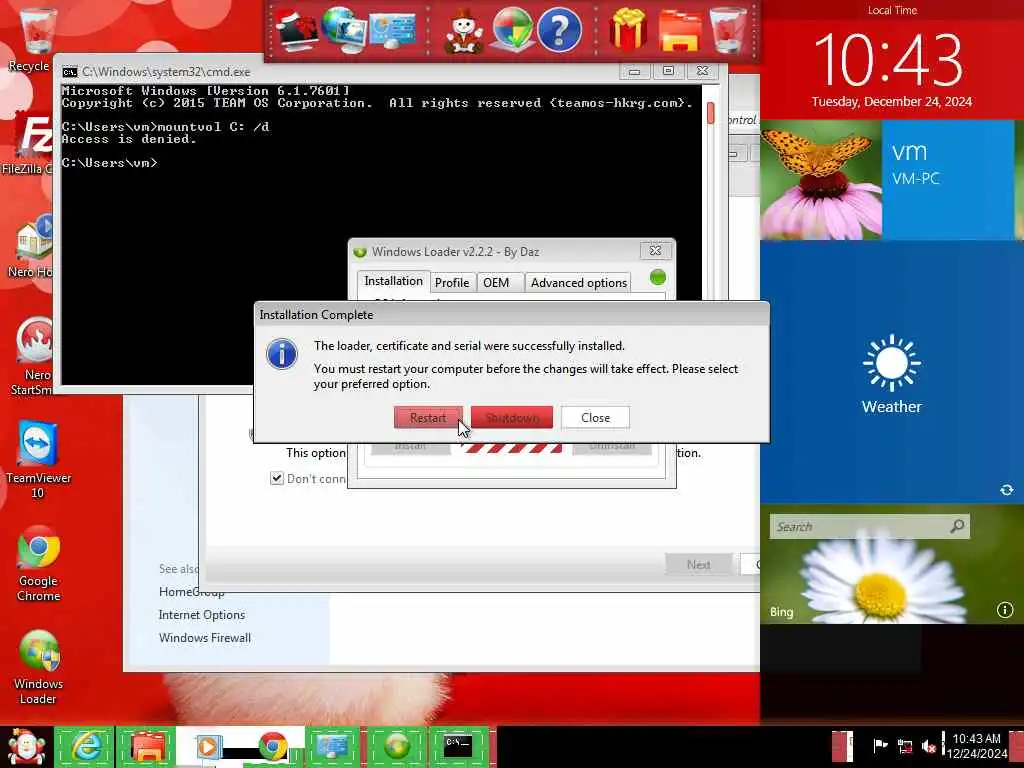Screen dimensions: 1024x768
Task: Select the Google Chrome desktop icon
Action: [38, 563]
